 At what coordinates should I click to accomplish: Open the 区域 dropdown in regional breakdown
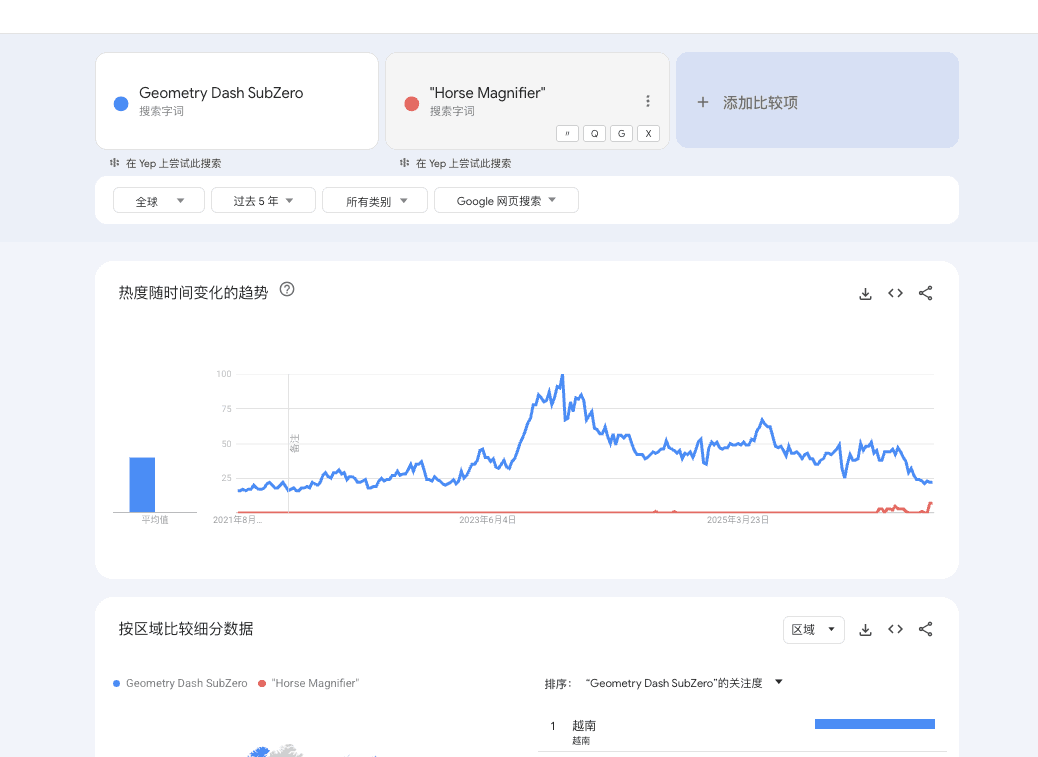point(814,629)
